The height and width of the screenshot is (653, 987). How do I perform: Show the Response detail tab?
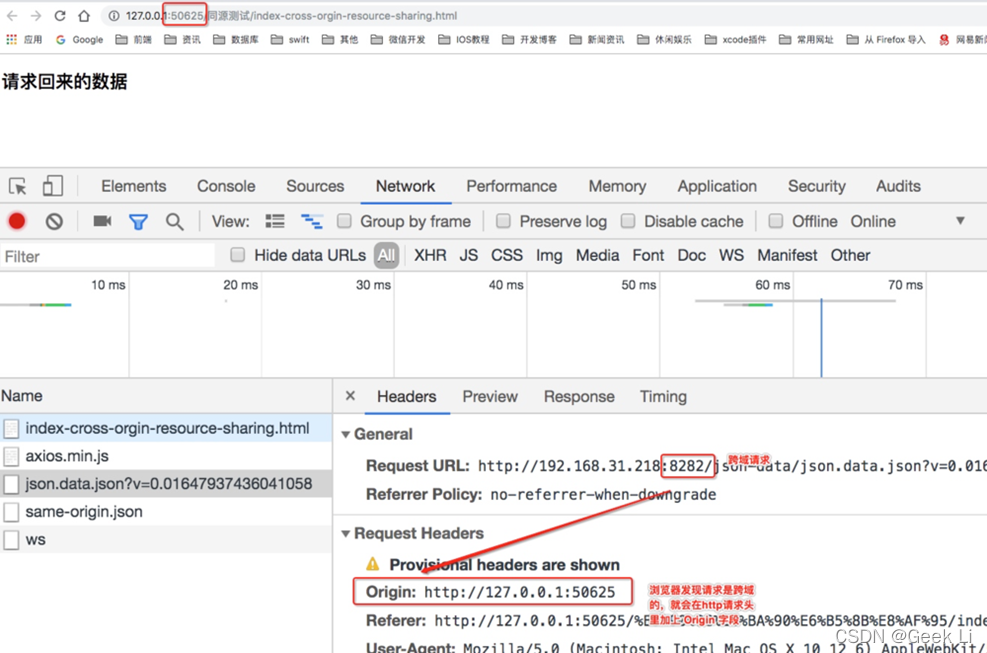(579, 397)
